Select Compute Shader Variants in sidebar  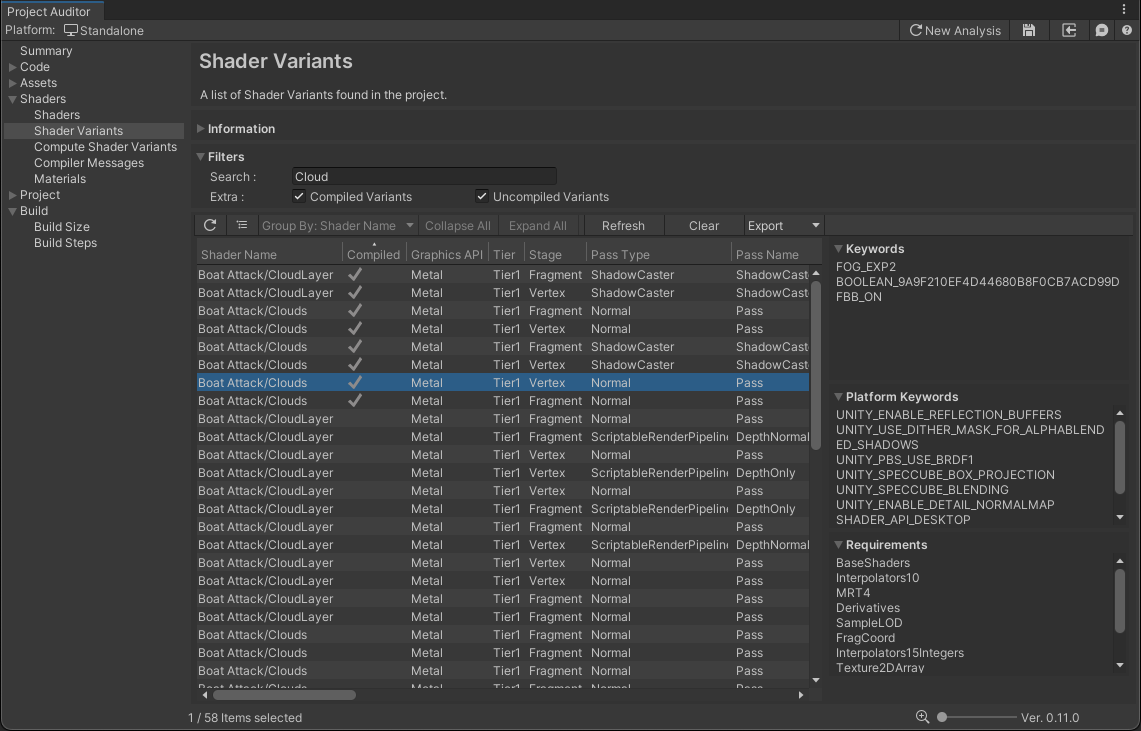[105, 147]
